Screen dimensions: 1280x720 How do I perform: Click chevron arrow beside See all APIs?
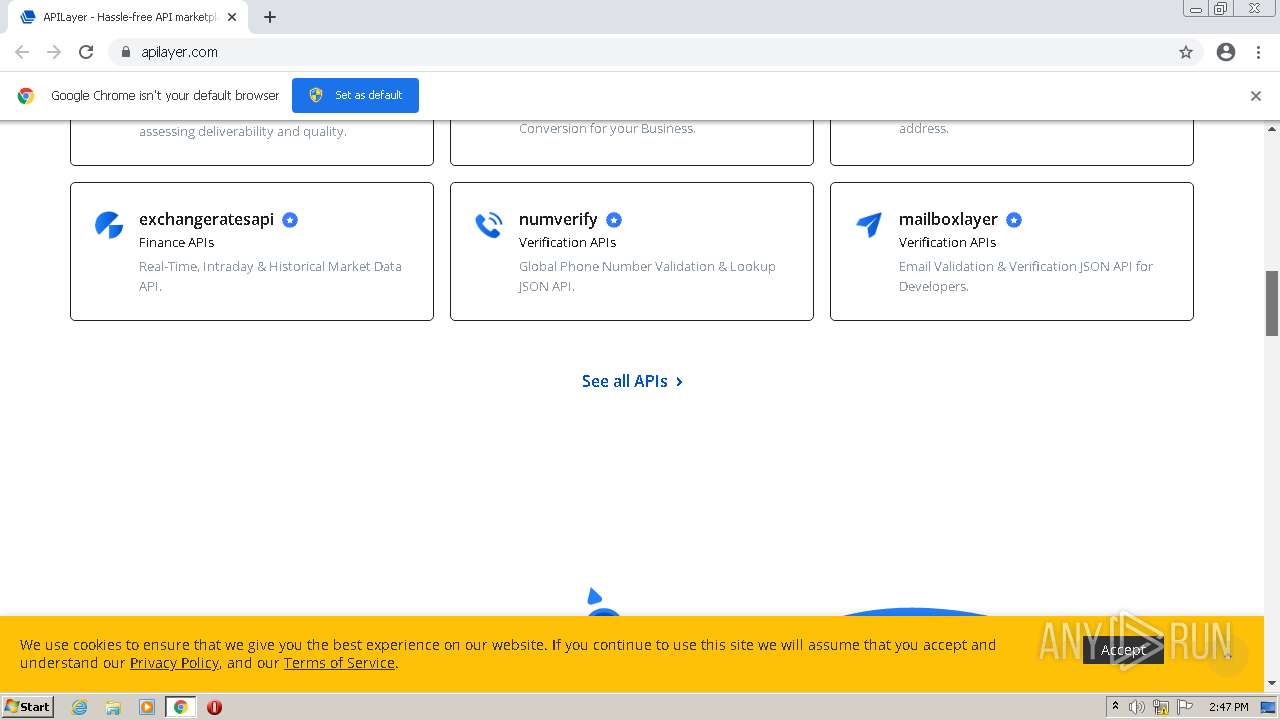click(x=679, y=381)
